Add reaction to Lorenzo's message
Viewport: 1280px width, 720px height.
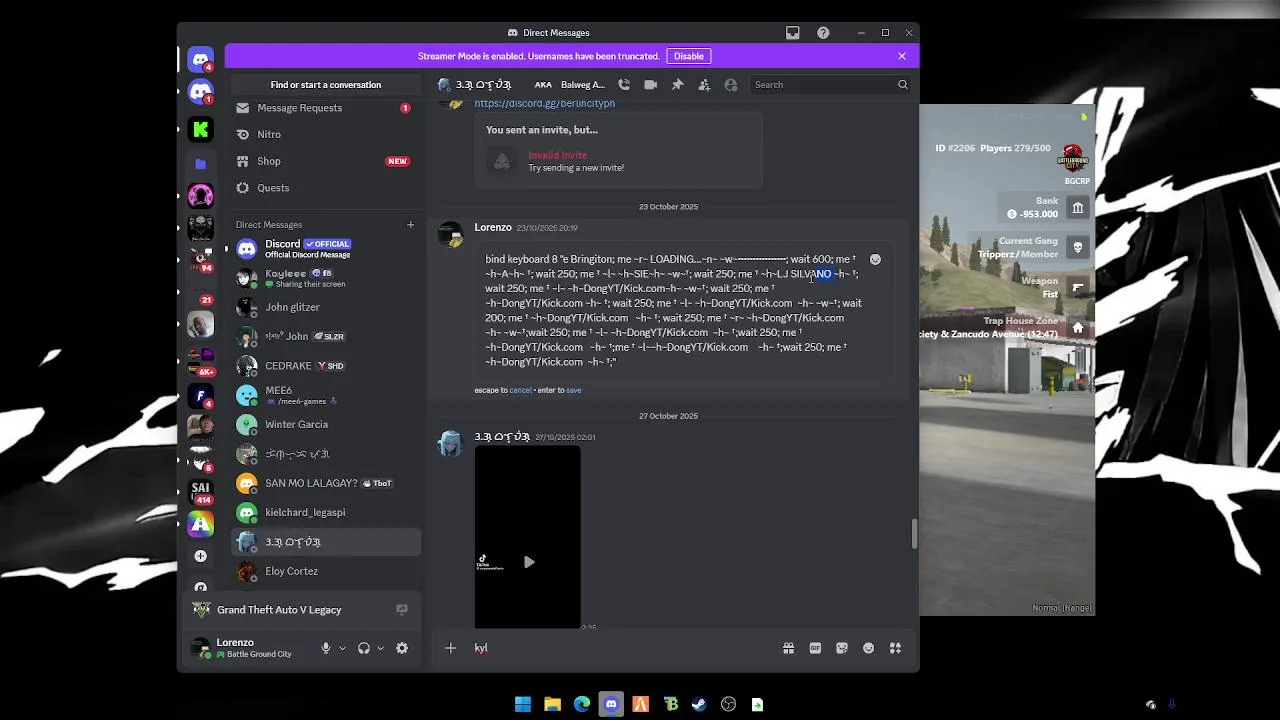(875, 259)
